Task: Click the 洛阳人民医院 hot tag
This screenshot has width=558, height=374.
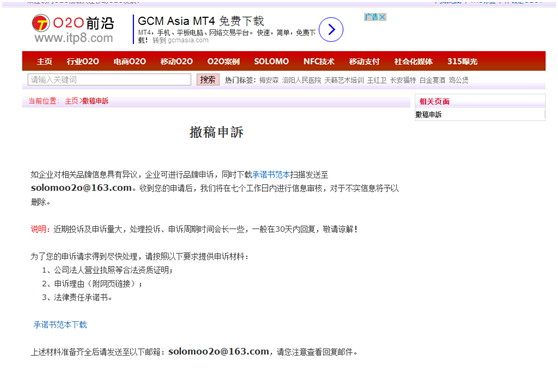Action: [301, 80]
